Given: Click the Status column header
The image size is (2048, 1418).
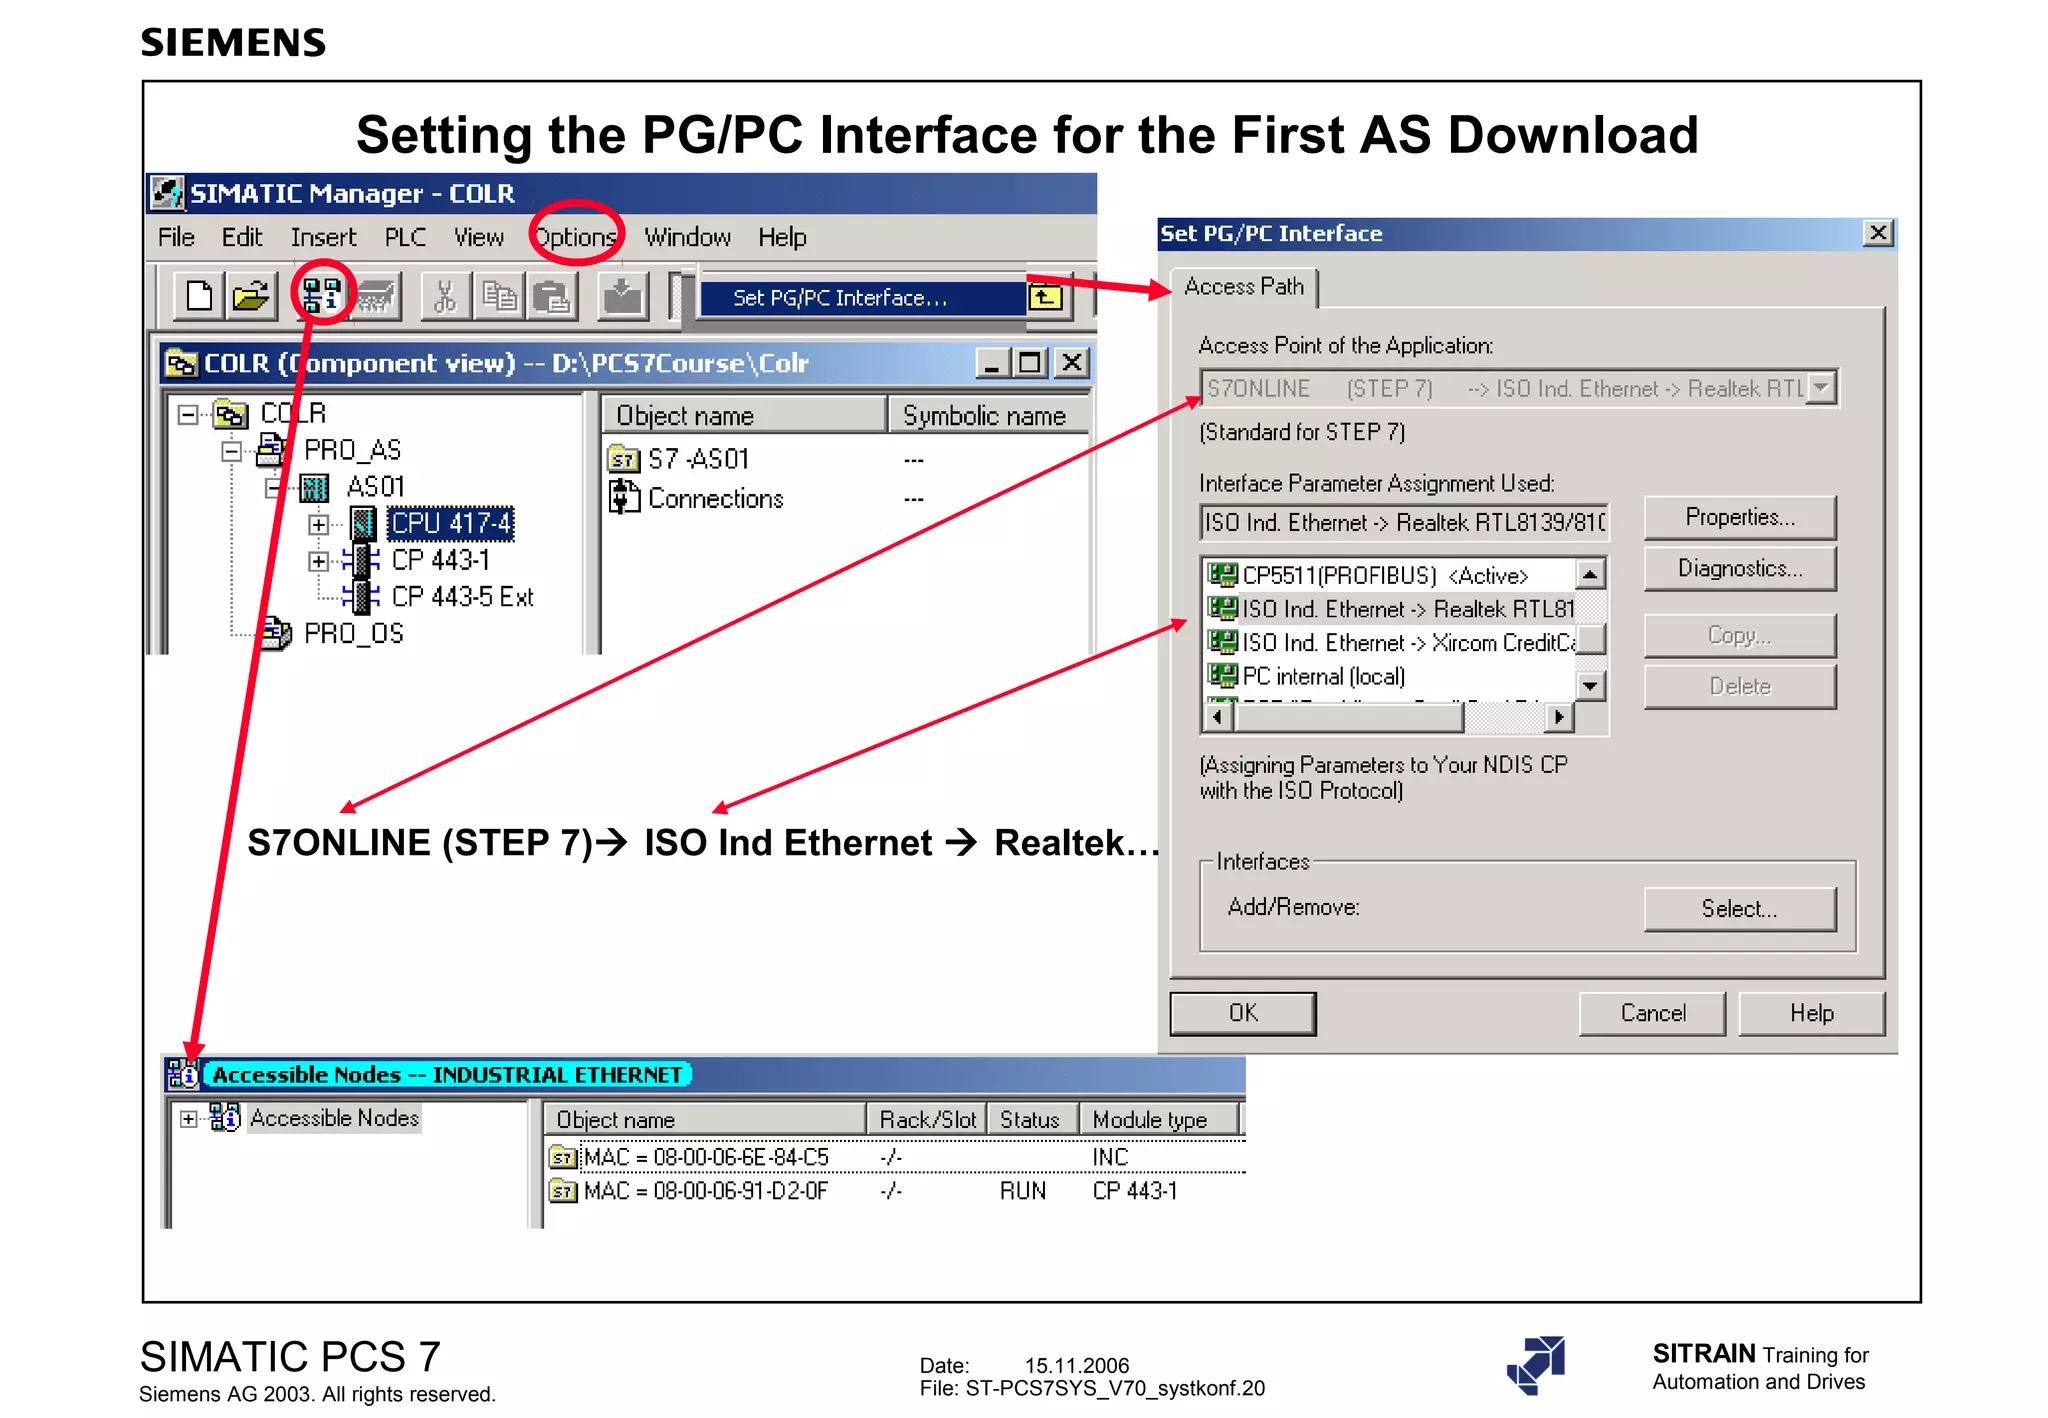Looking at the screenshot, I should (x=1033, y=1119).
